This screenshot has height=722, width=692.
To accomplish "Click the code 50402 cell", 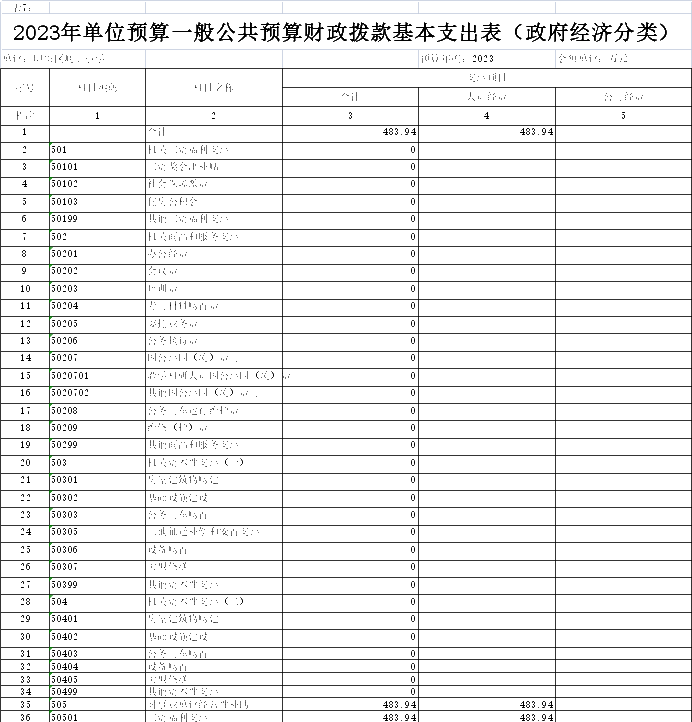I will (x=97, y=637).
